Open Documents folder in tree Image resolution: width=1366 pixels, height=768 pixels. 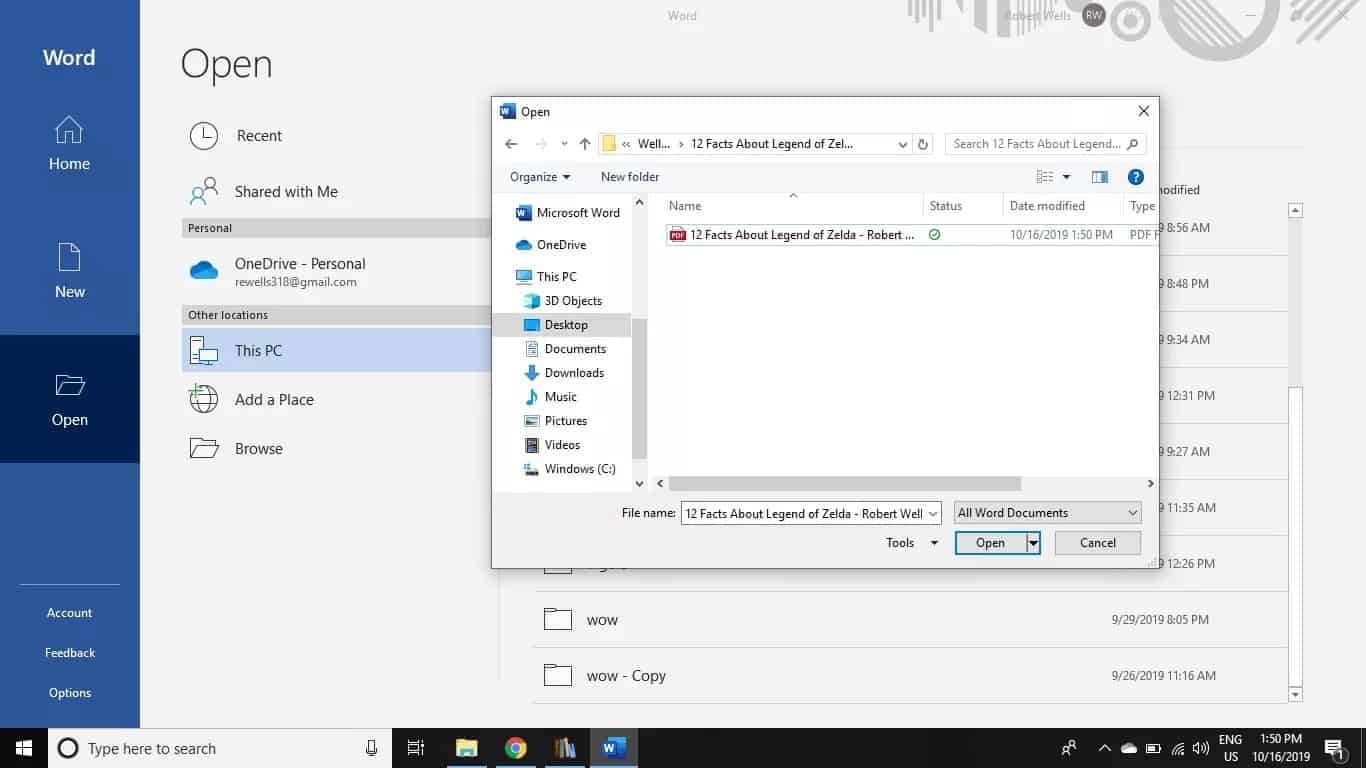pos(565,349)
